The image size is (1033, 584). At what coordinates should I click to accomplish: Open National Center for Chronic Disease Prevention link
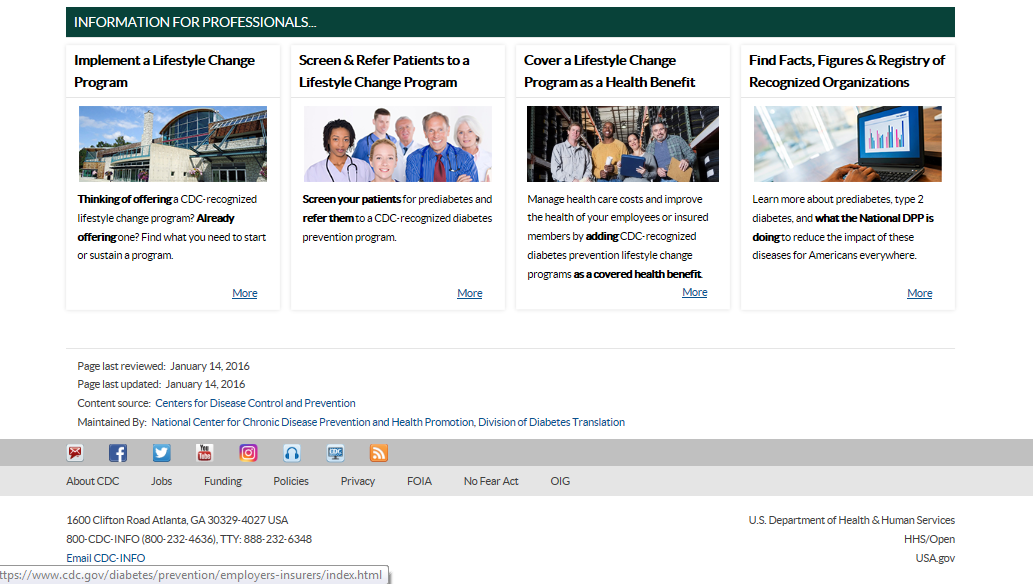pos(312,422)
